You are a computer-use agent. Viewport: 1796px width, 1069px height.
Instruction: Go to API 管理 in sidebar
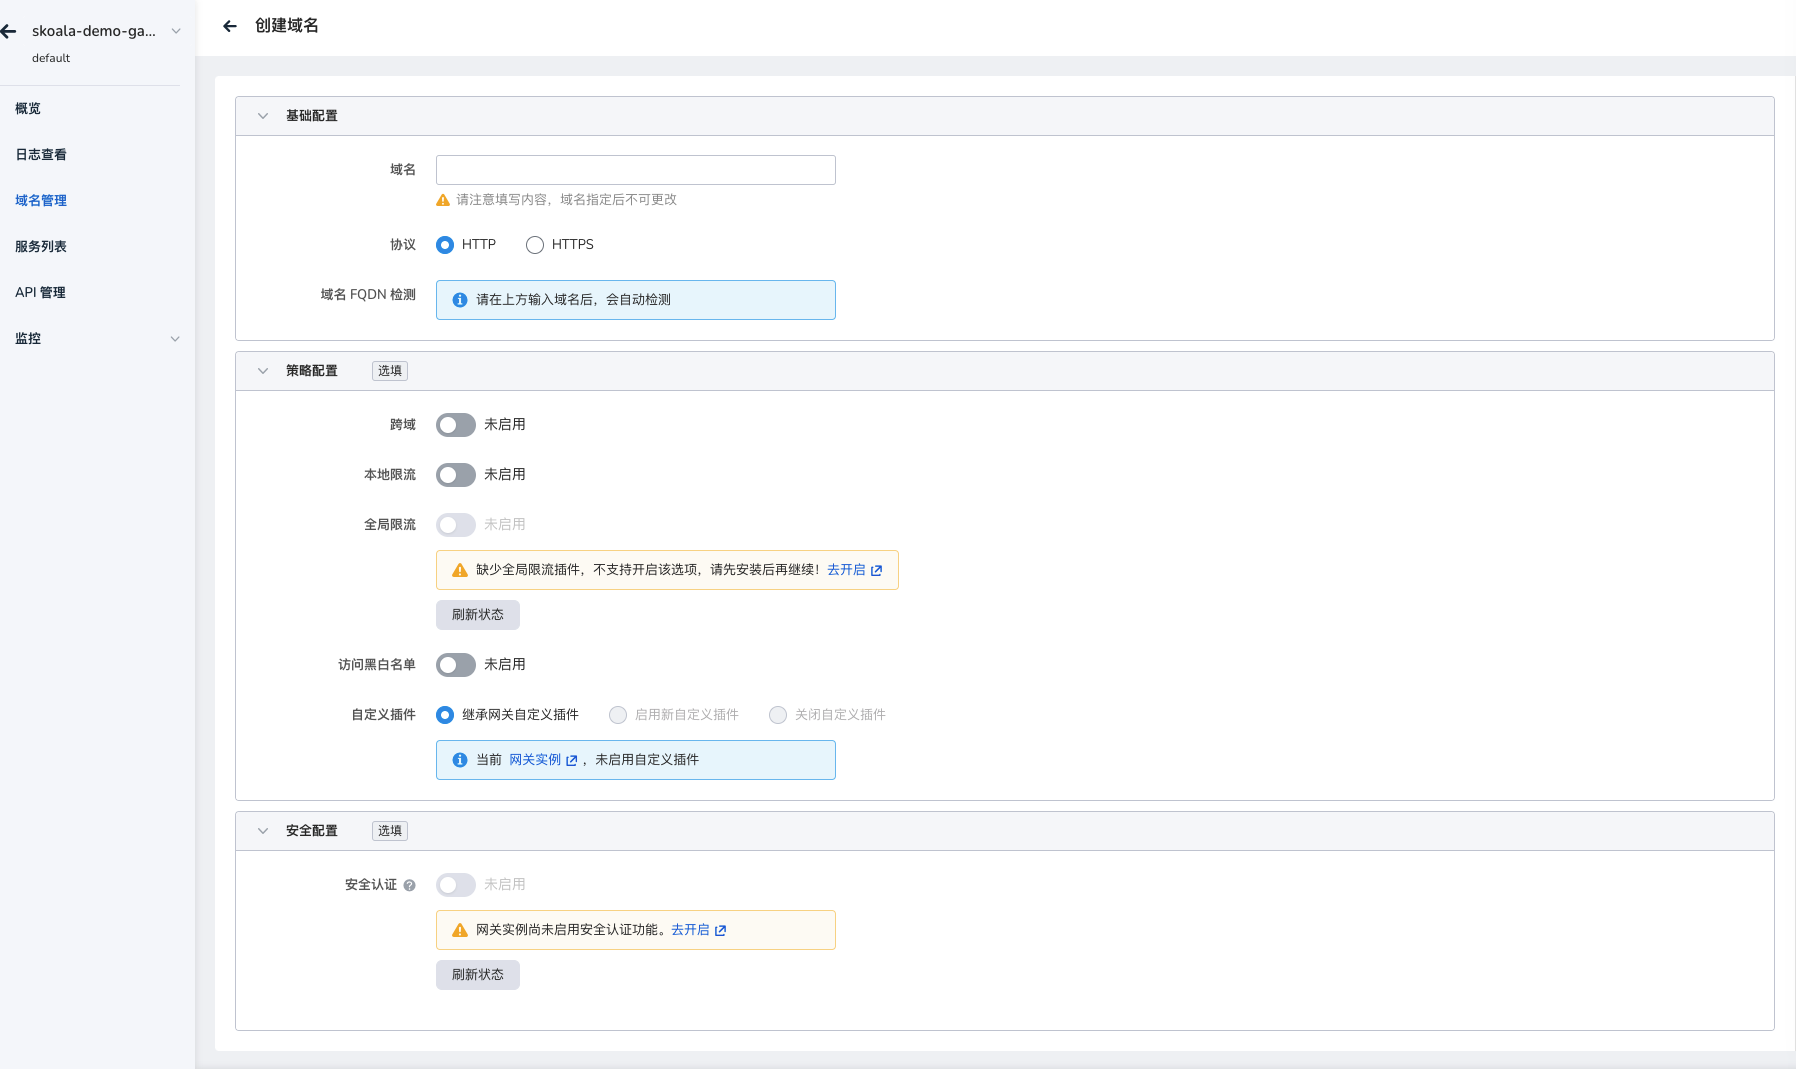pos(40,293)
